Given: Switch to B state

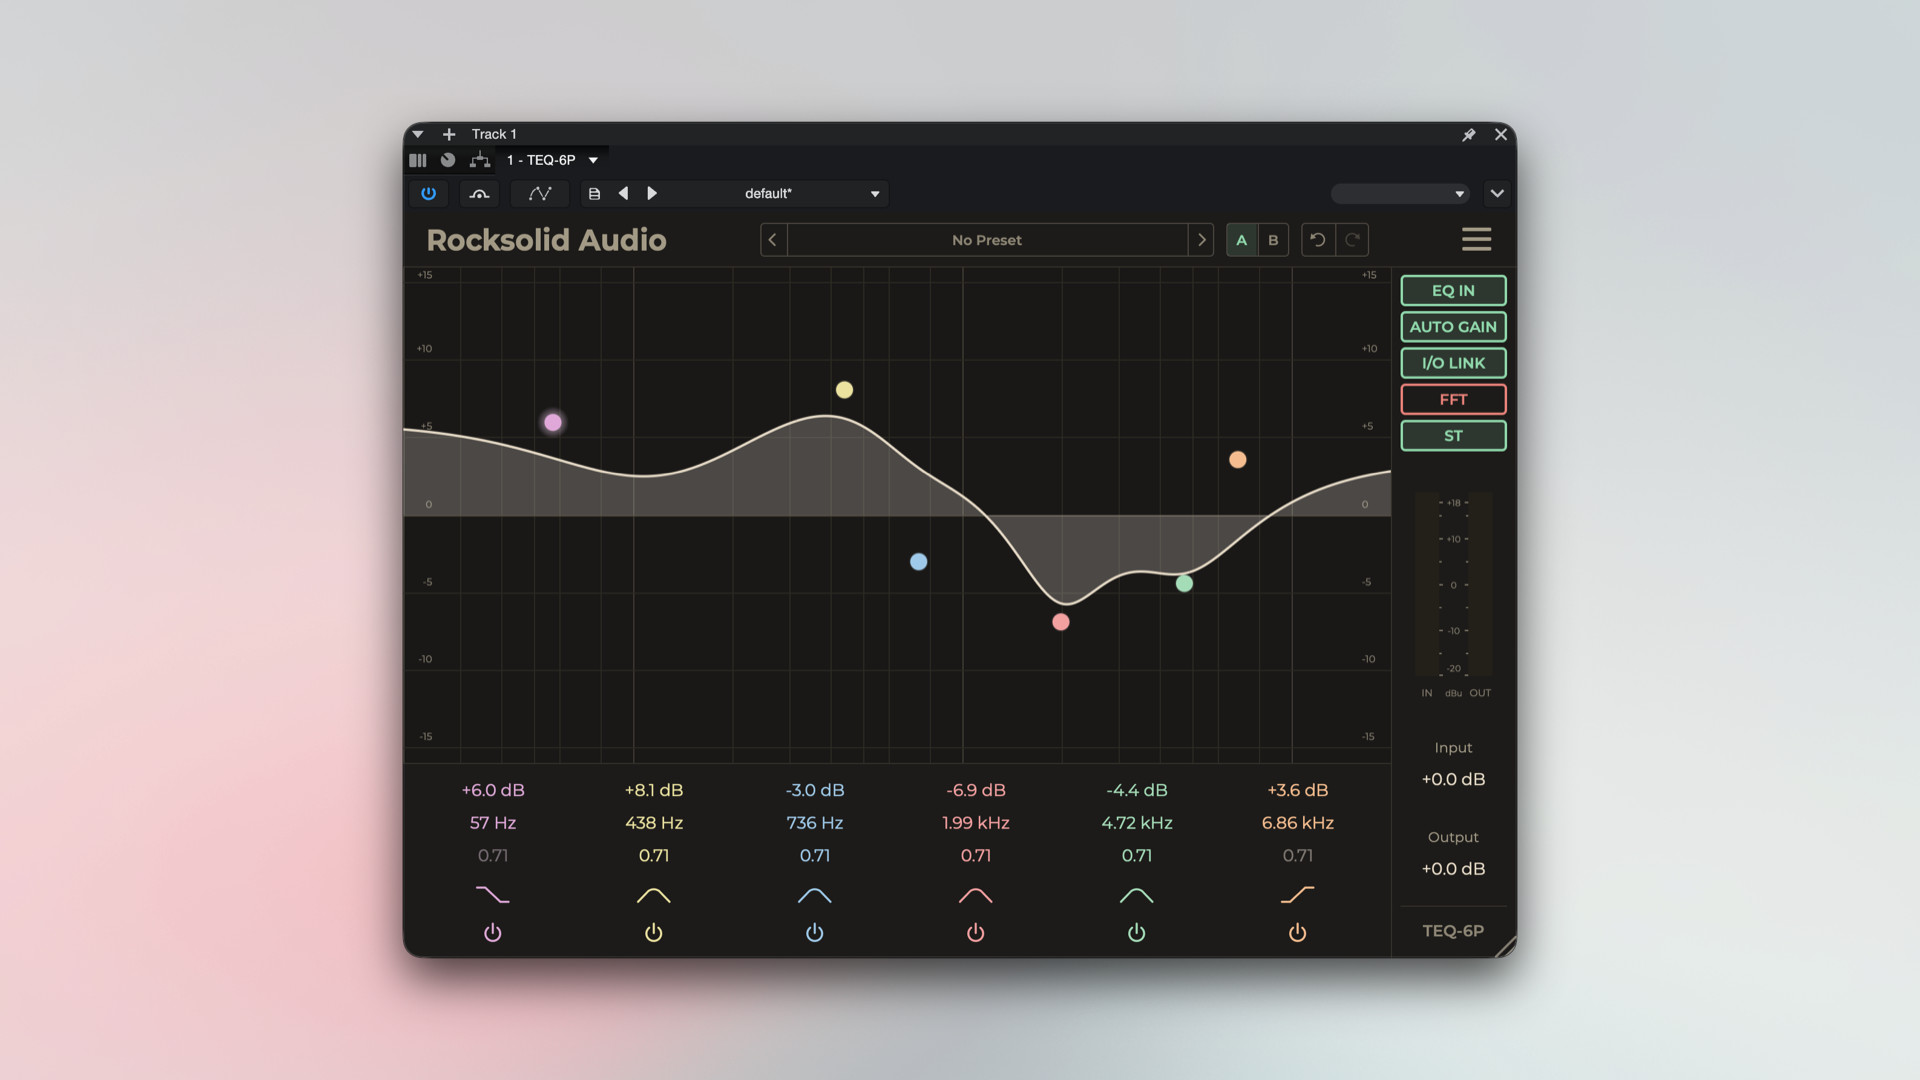Looking at the screenshot, I should click(x=1273, y=240).
